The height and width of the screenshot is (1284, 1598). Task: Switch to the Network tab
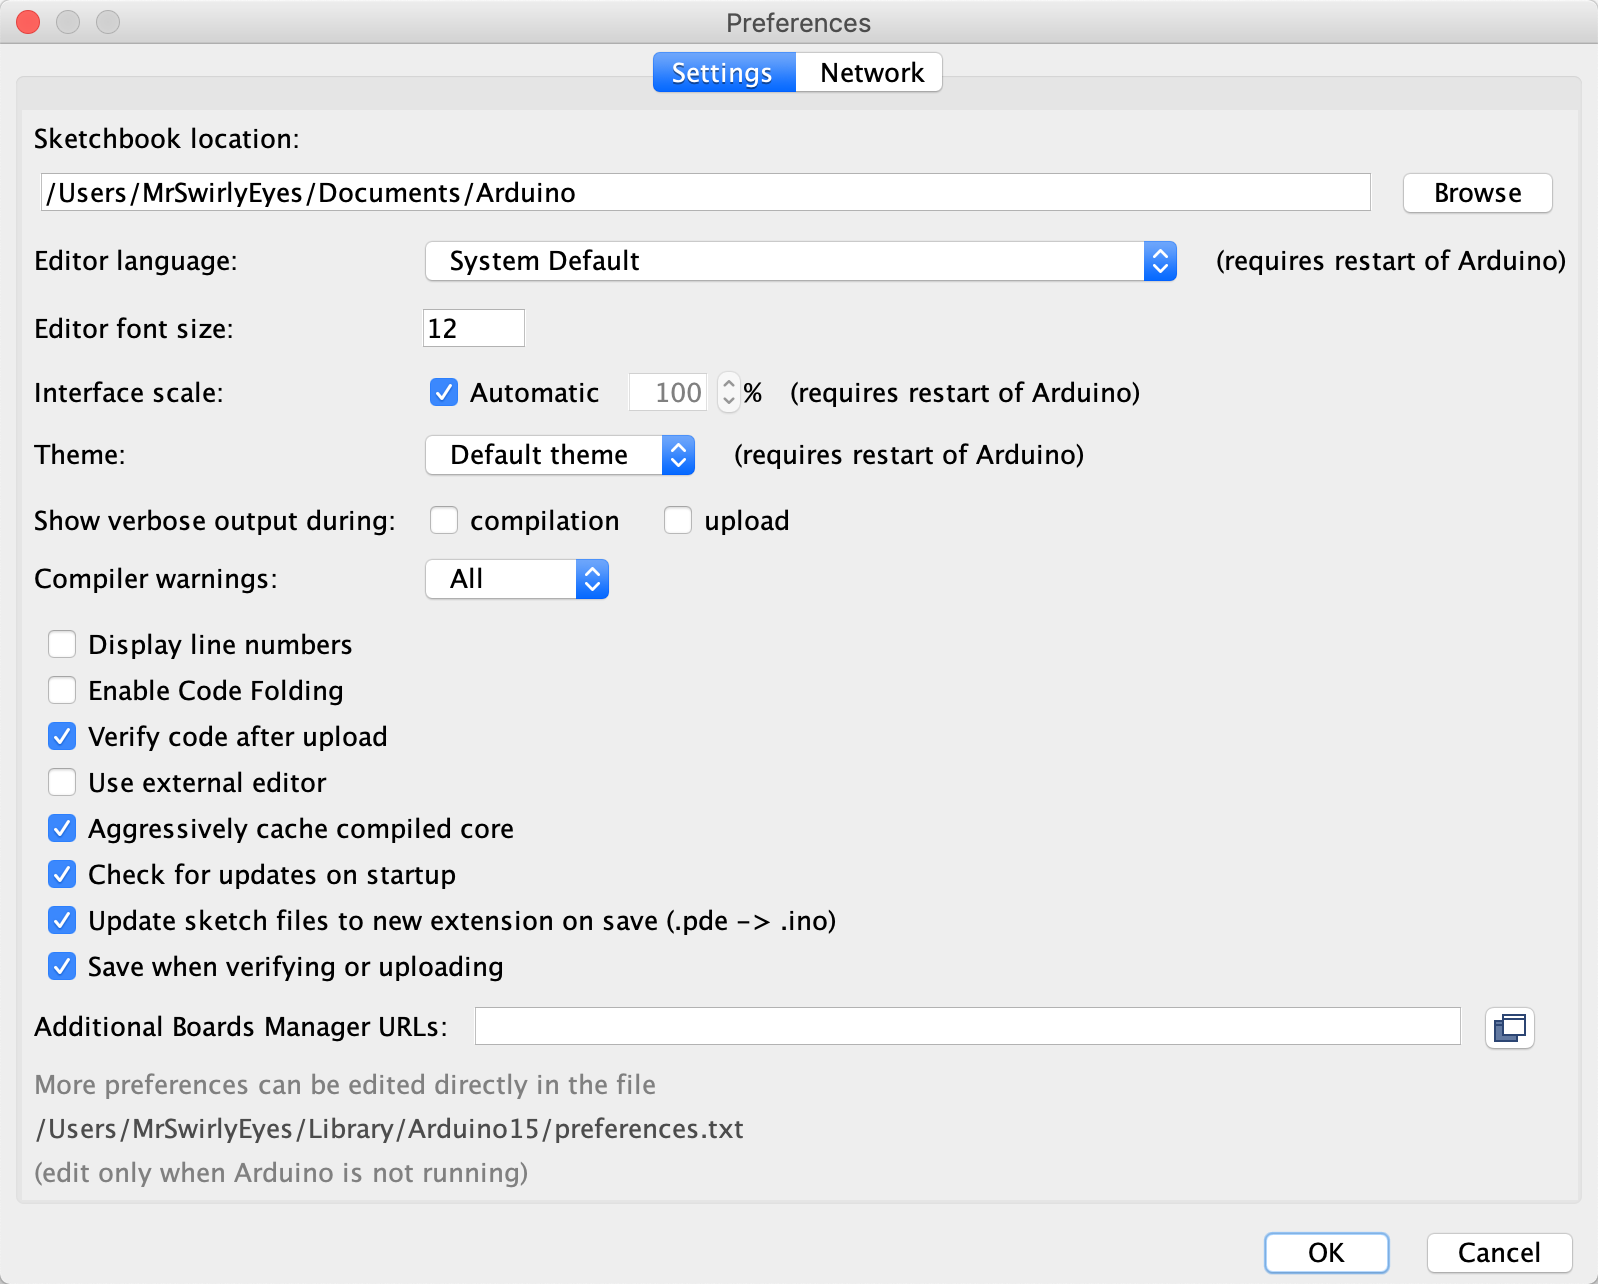pos(871,73)
